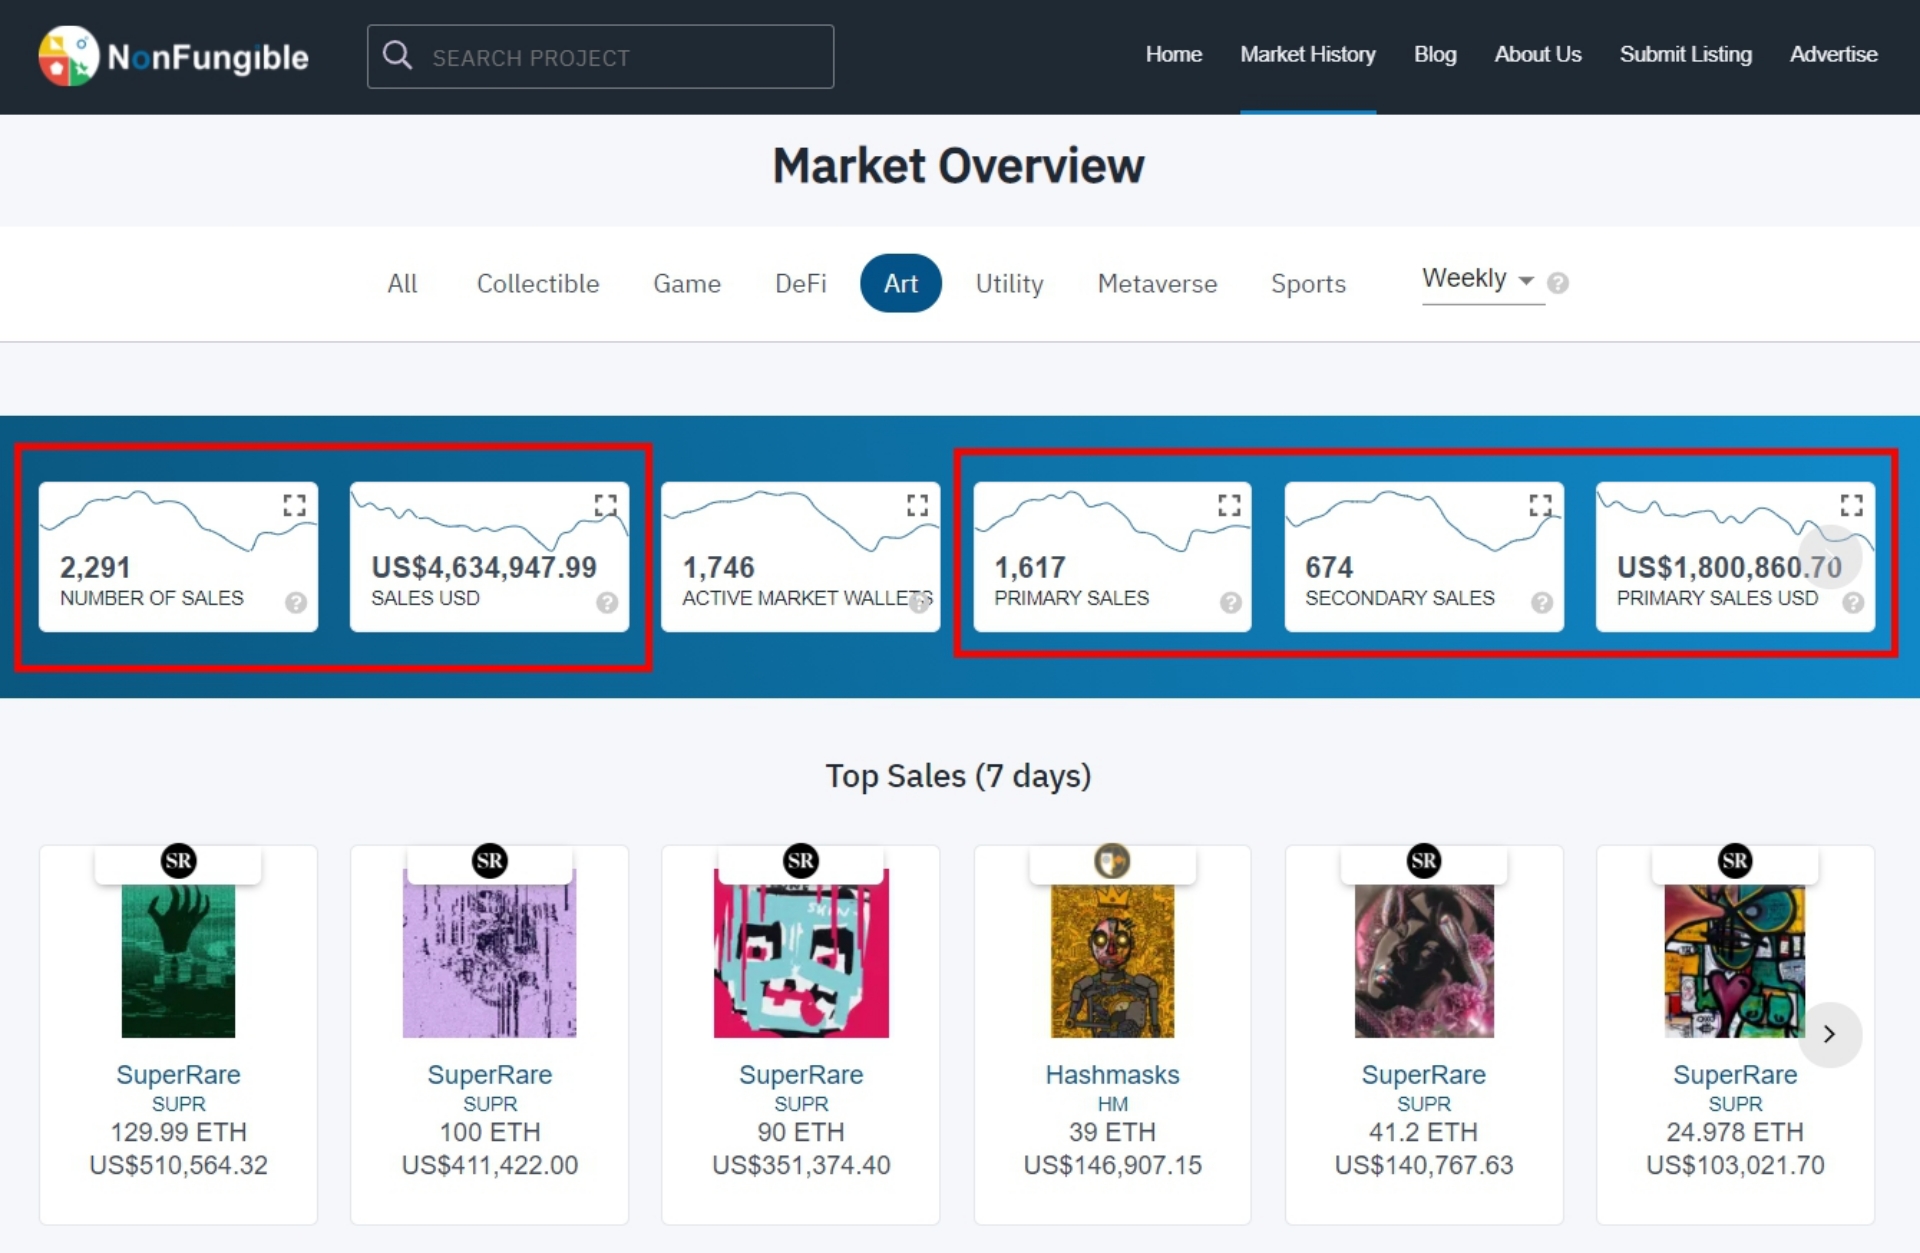
Task: Click help icon on Number of Sales card
Action: click(295, 602)
